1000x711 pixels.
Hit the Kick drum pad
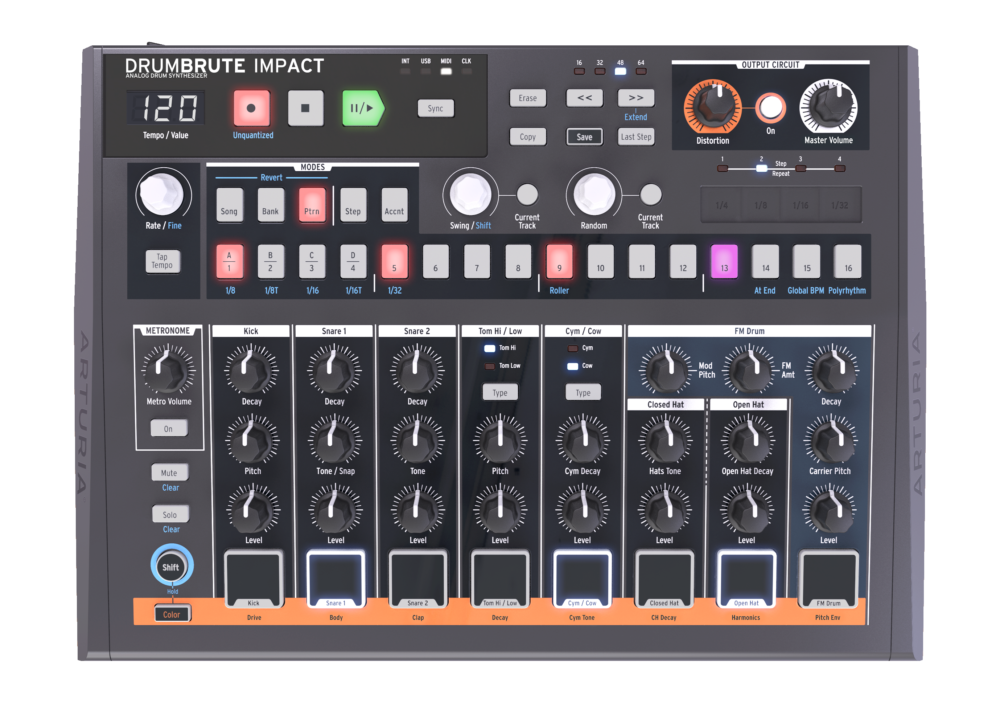tap(253, 580)
